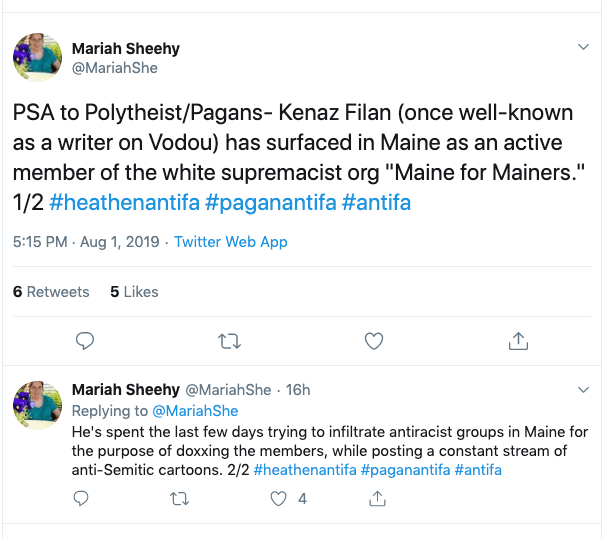Like the main tweet with heart icon
Screen dimensions: 615x538
pyautogui.click(x=374, y=342)
